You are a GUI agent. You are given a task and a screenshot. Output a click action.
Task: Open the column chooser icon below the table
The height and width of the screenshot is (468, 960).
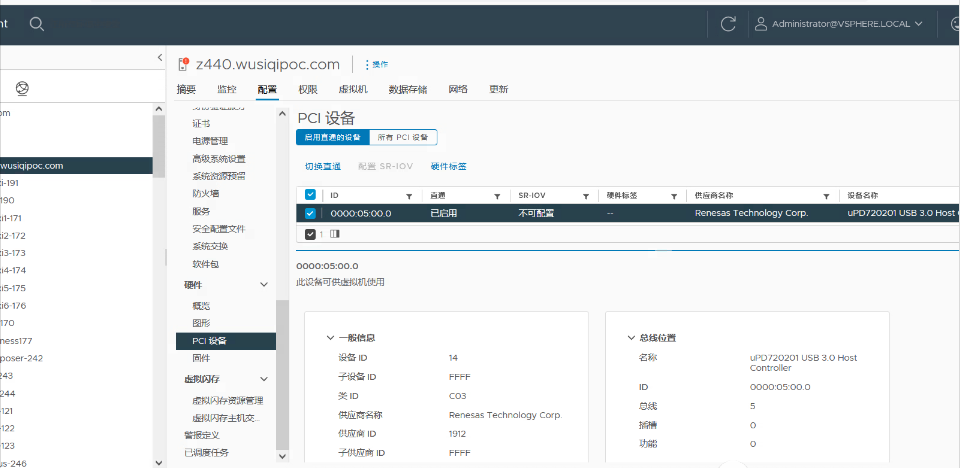(x=335, y=234)
